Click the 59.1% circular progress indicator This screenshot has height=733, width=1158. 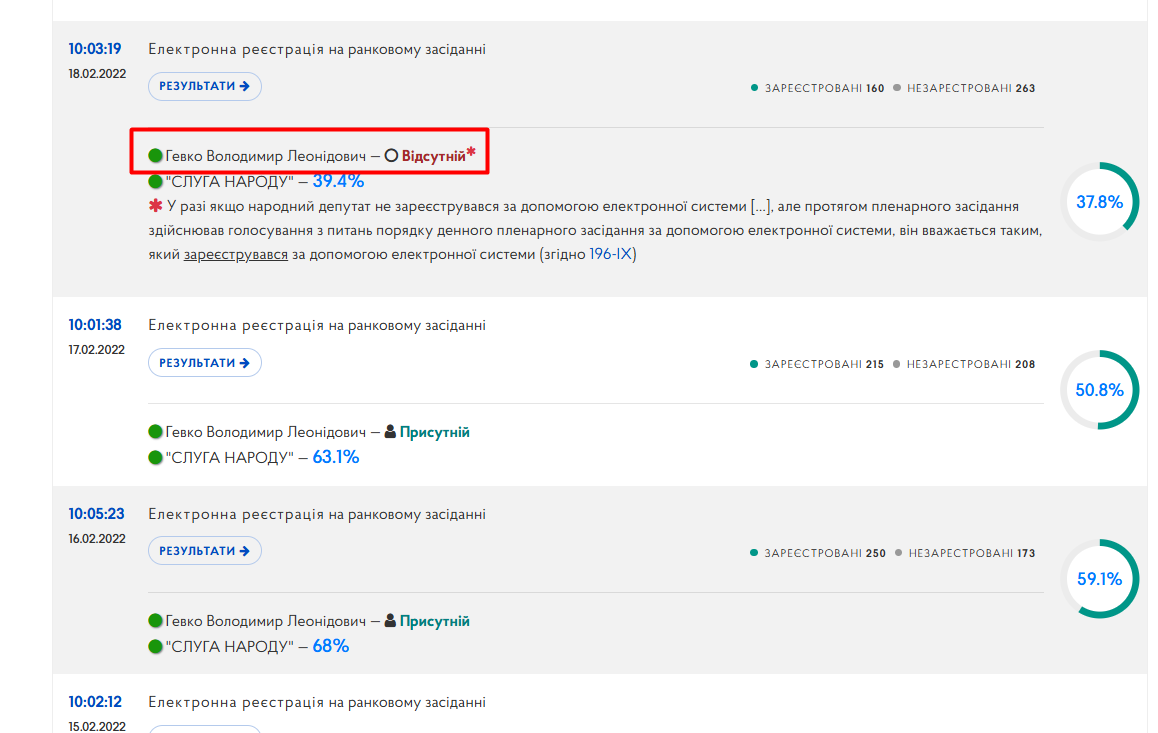click(x=1100, y=579)
